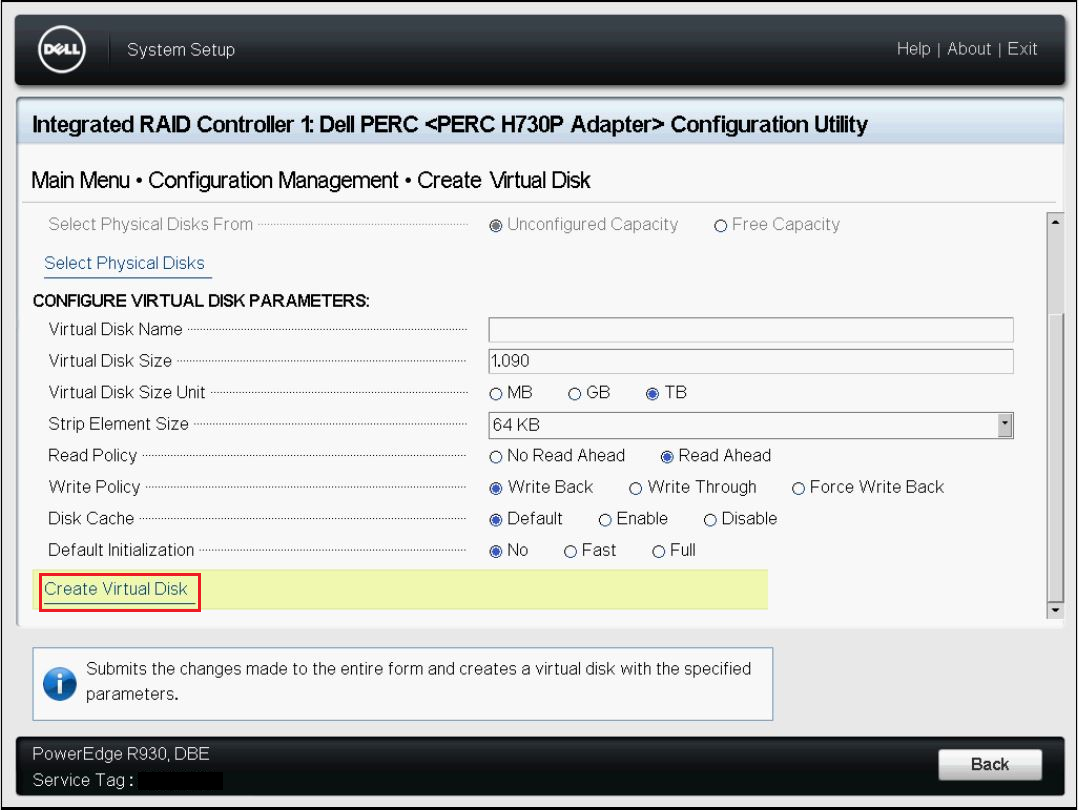
Task: Select Force Write Back policy
Action: [798, 489]
